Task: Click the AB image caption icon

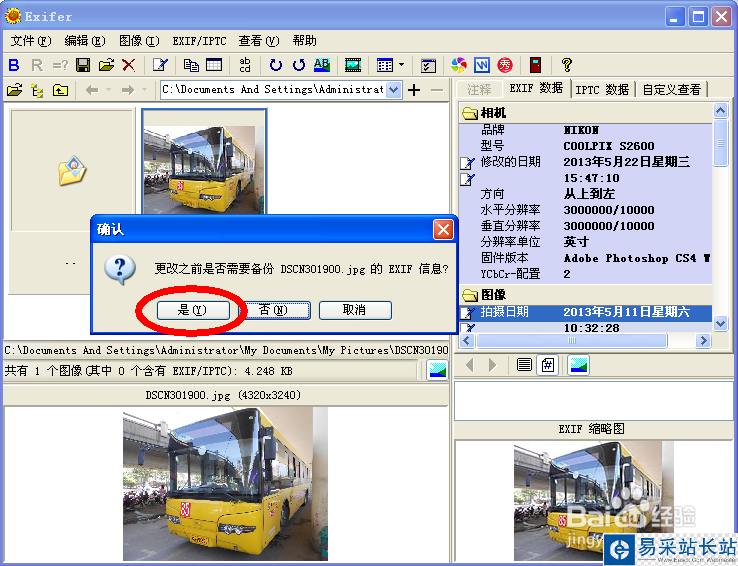Action: tap(322, 65)
